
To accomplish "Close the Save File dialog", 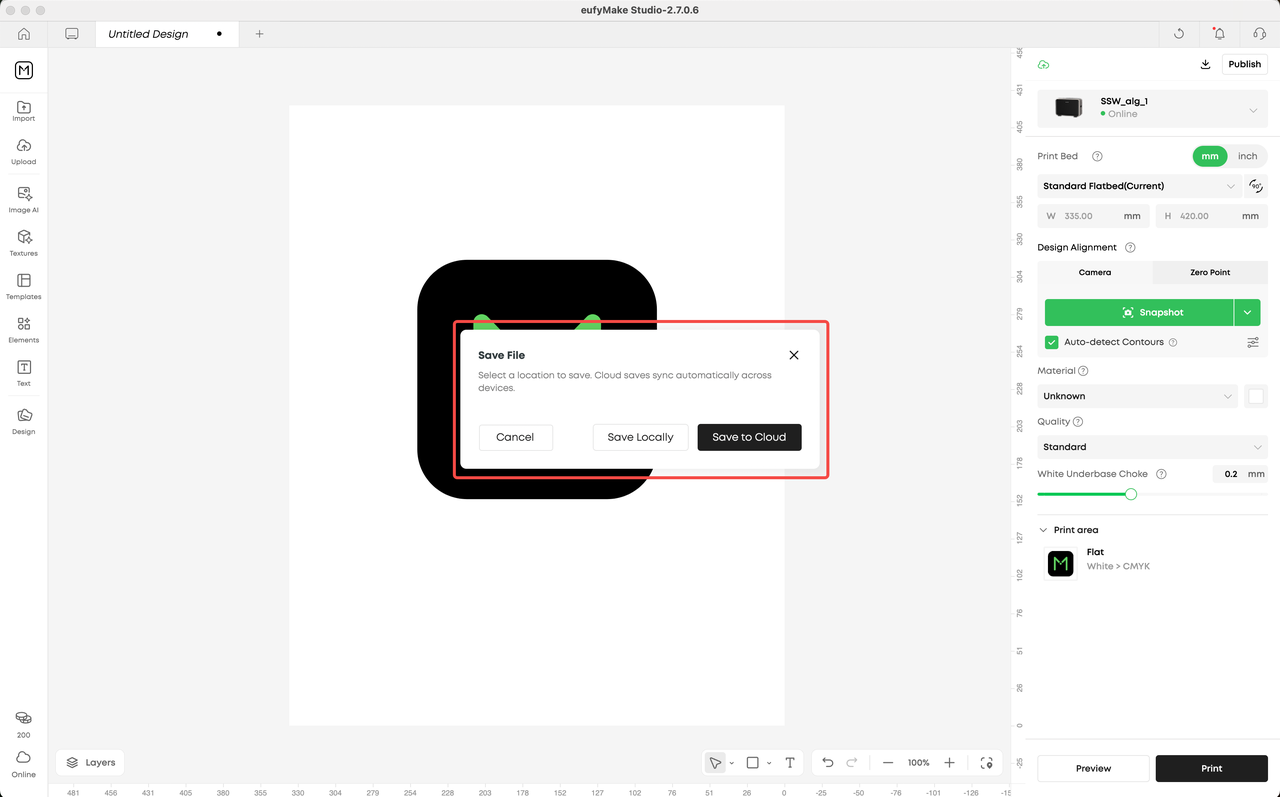I will (x=794, y=355).
